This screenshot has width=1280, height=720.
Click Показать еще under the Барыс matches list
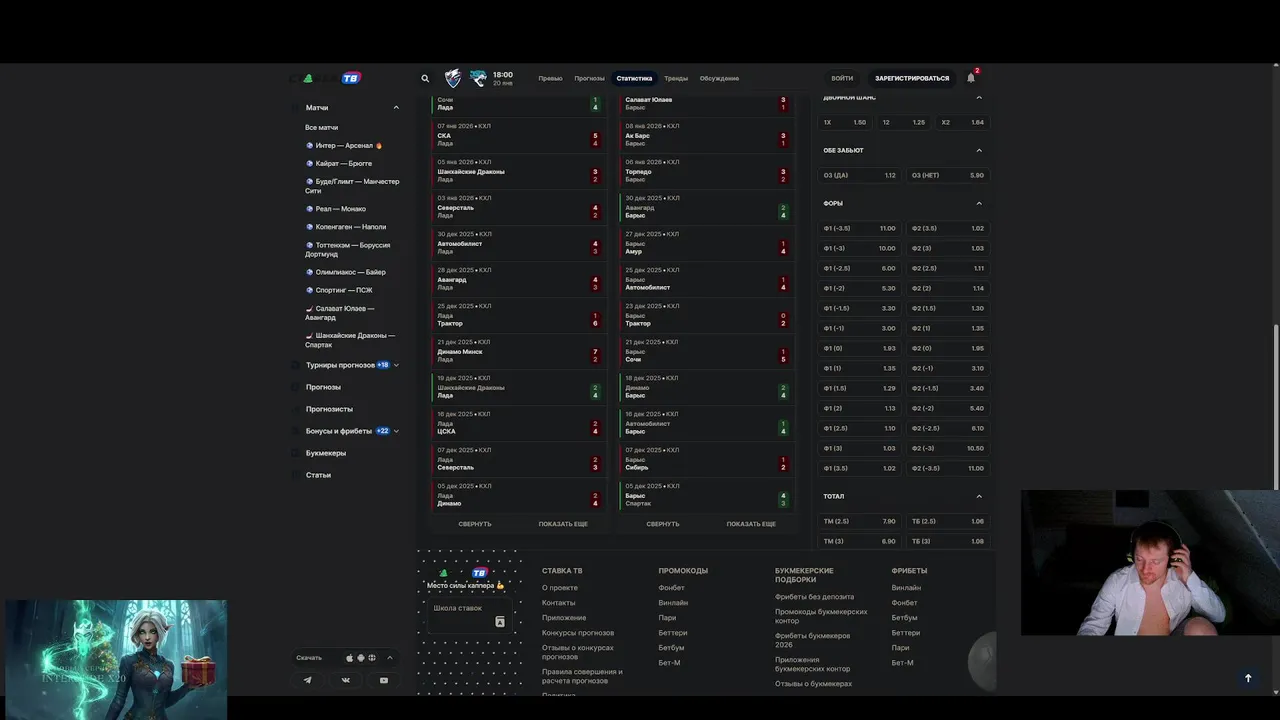(751, 524)
